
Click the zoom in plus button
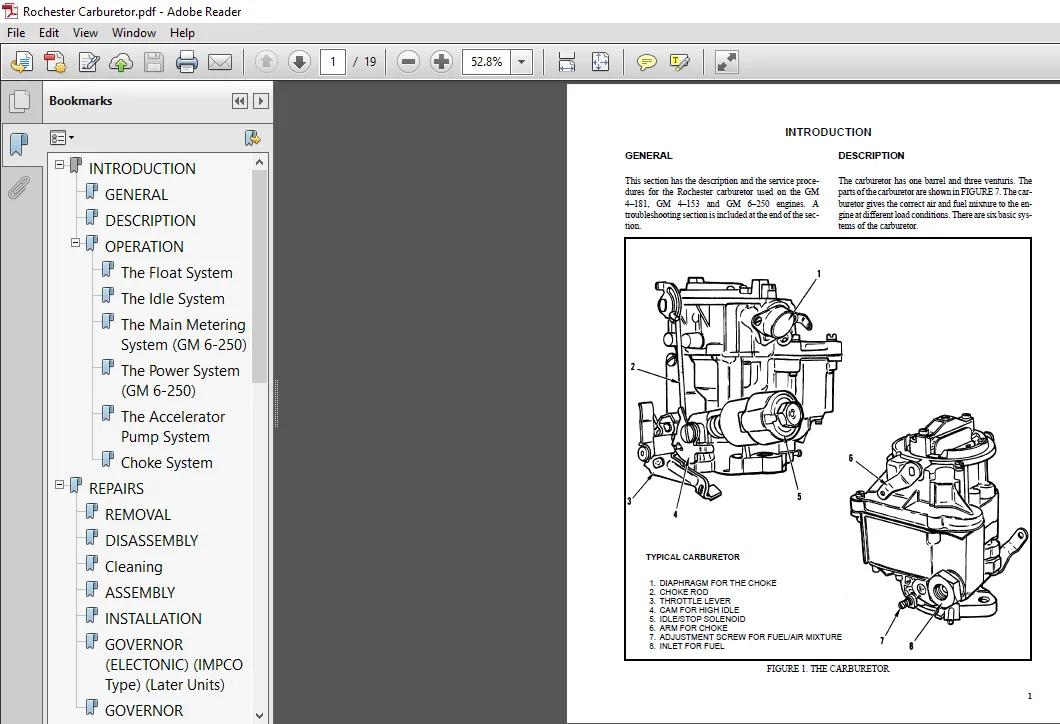click(x=441, y=62)
